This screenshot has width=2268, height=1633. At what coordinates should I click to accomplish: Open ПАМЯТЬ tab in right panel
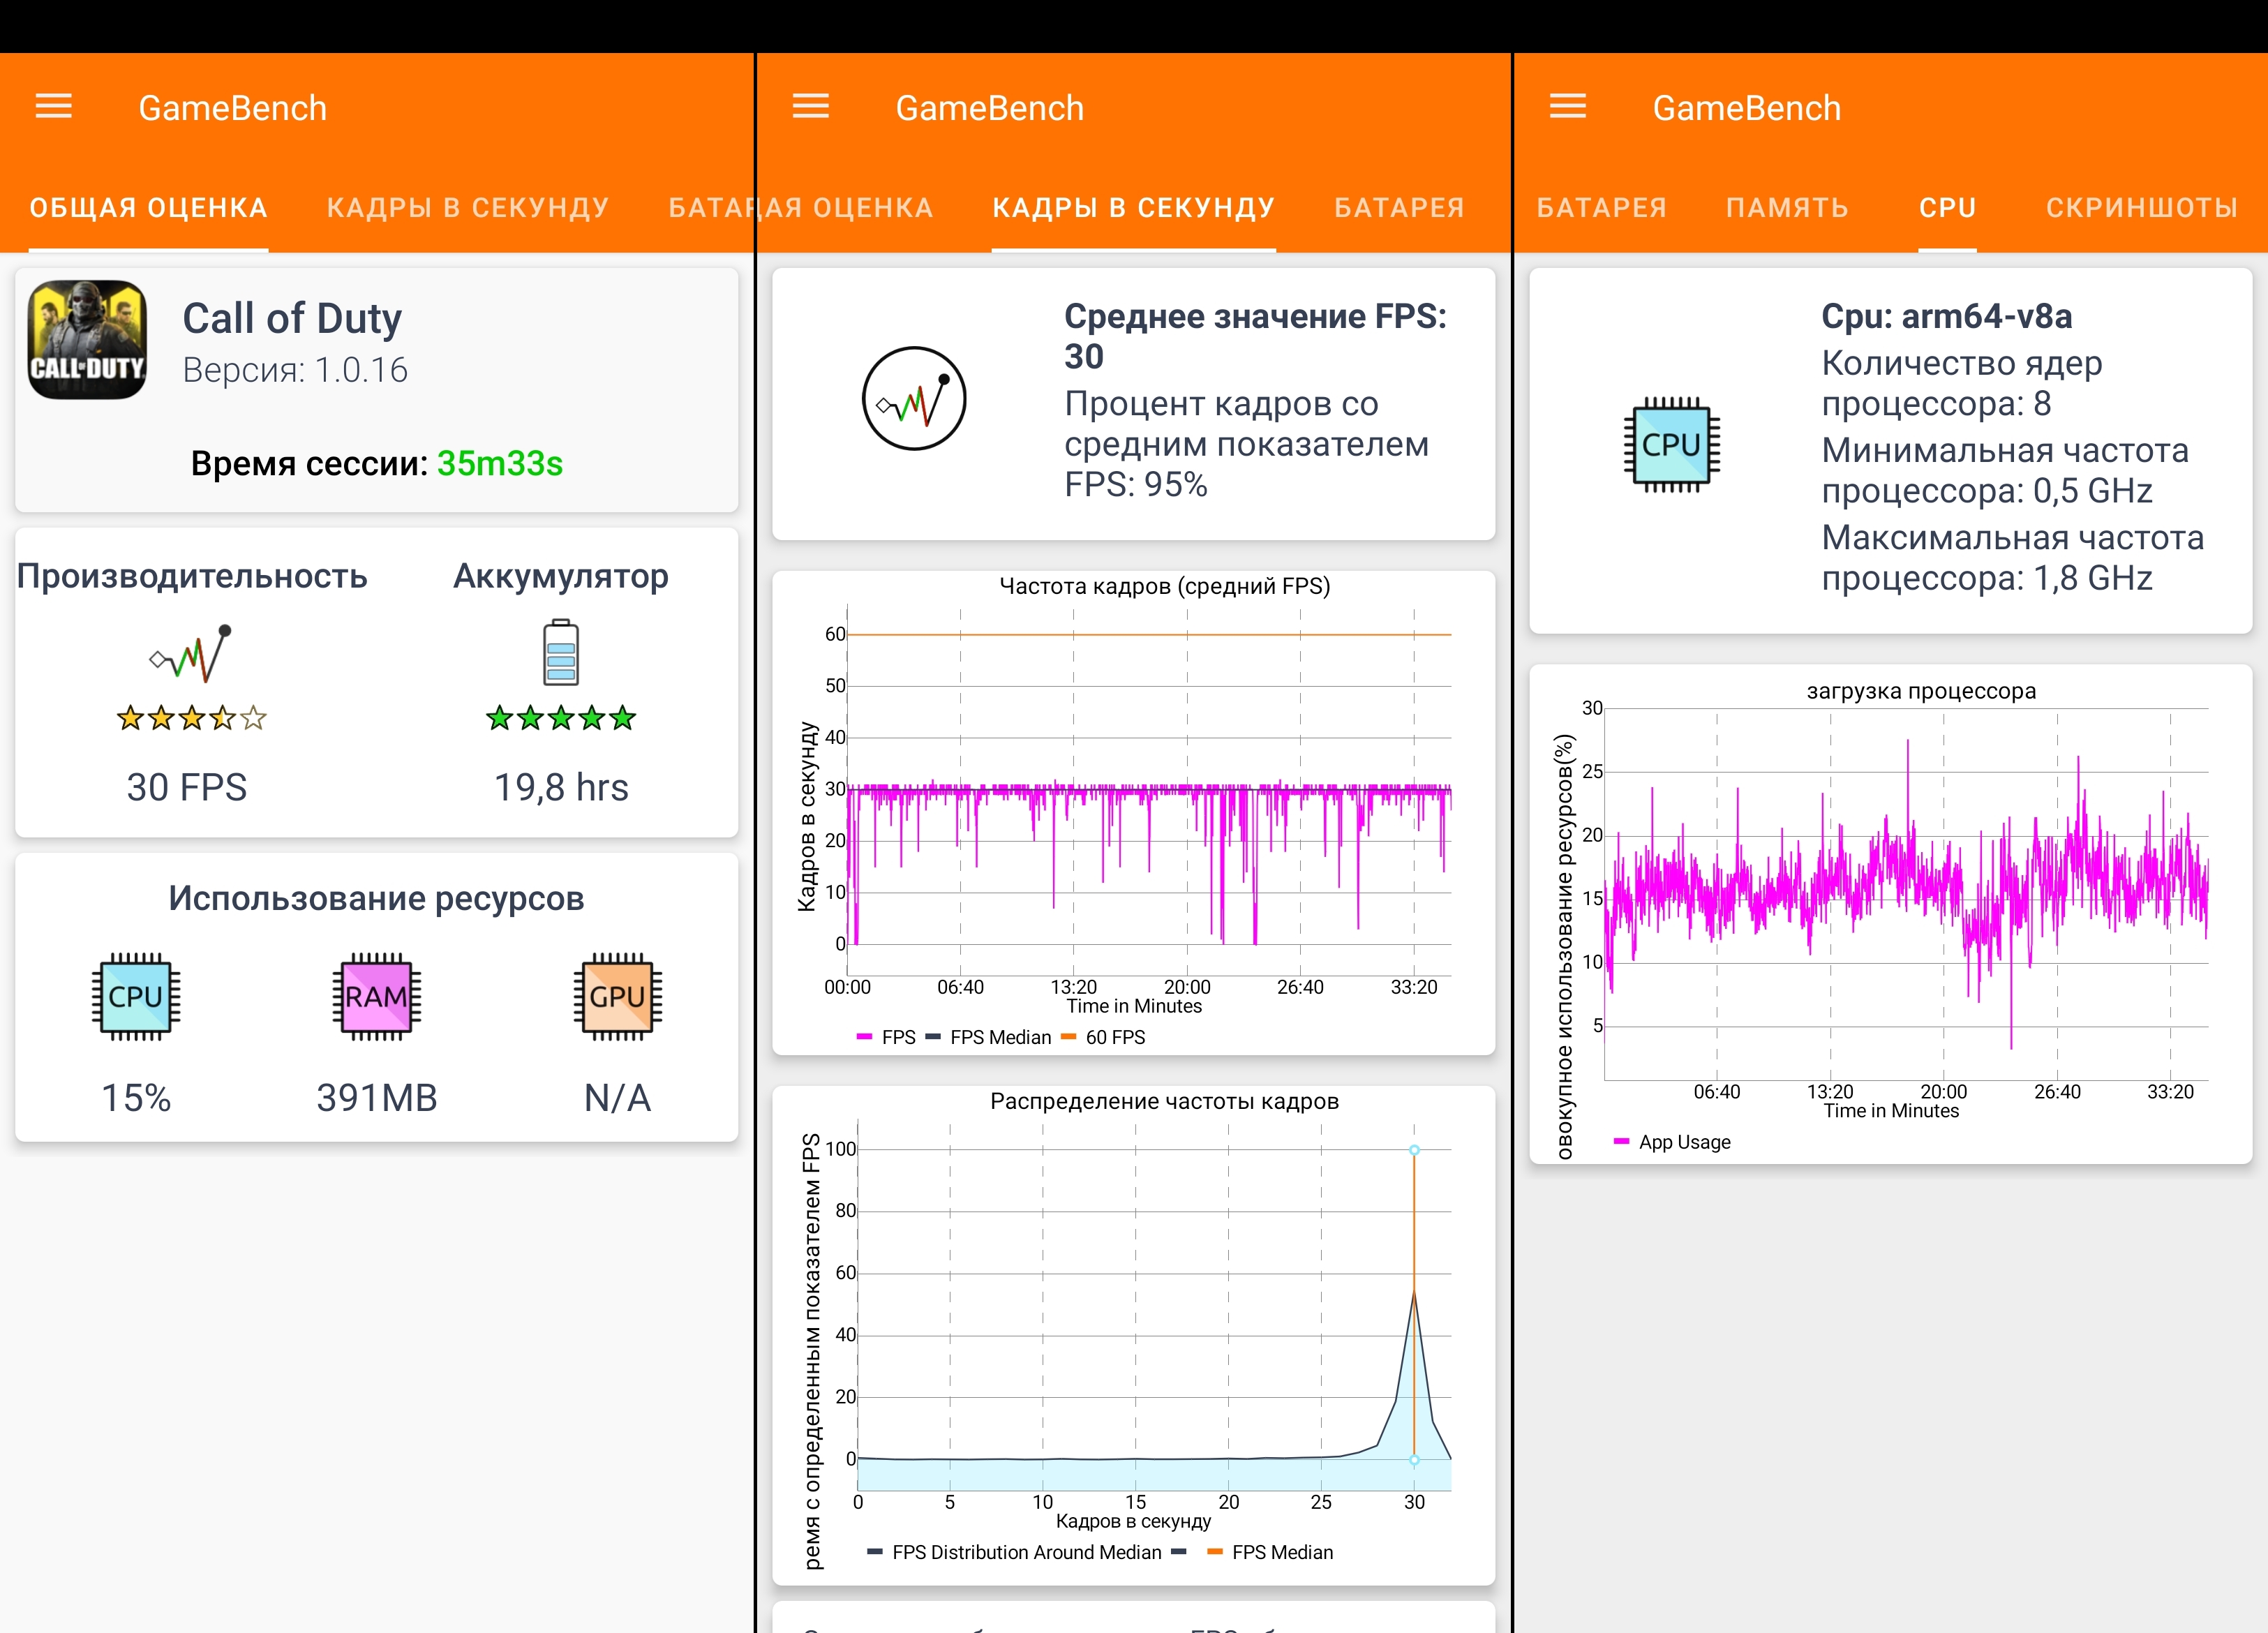click(x=1787, y=208)
